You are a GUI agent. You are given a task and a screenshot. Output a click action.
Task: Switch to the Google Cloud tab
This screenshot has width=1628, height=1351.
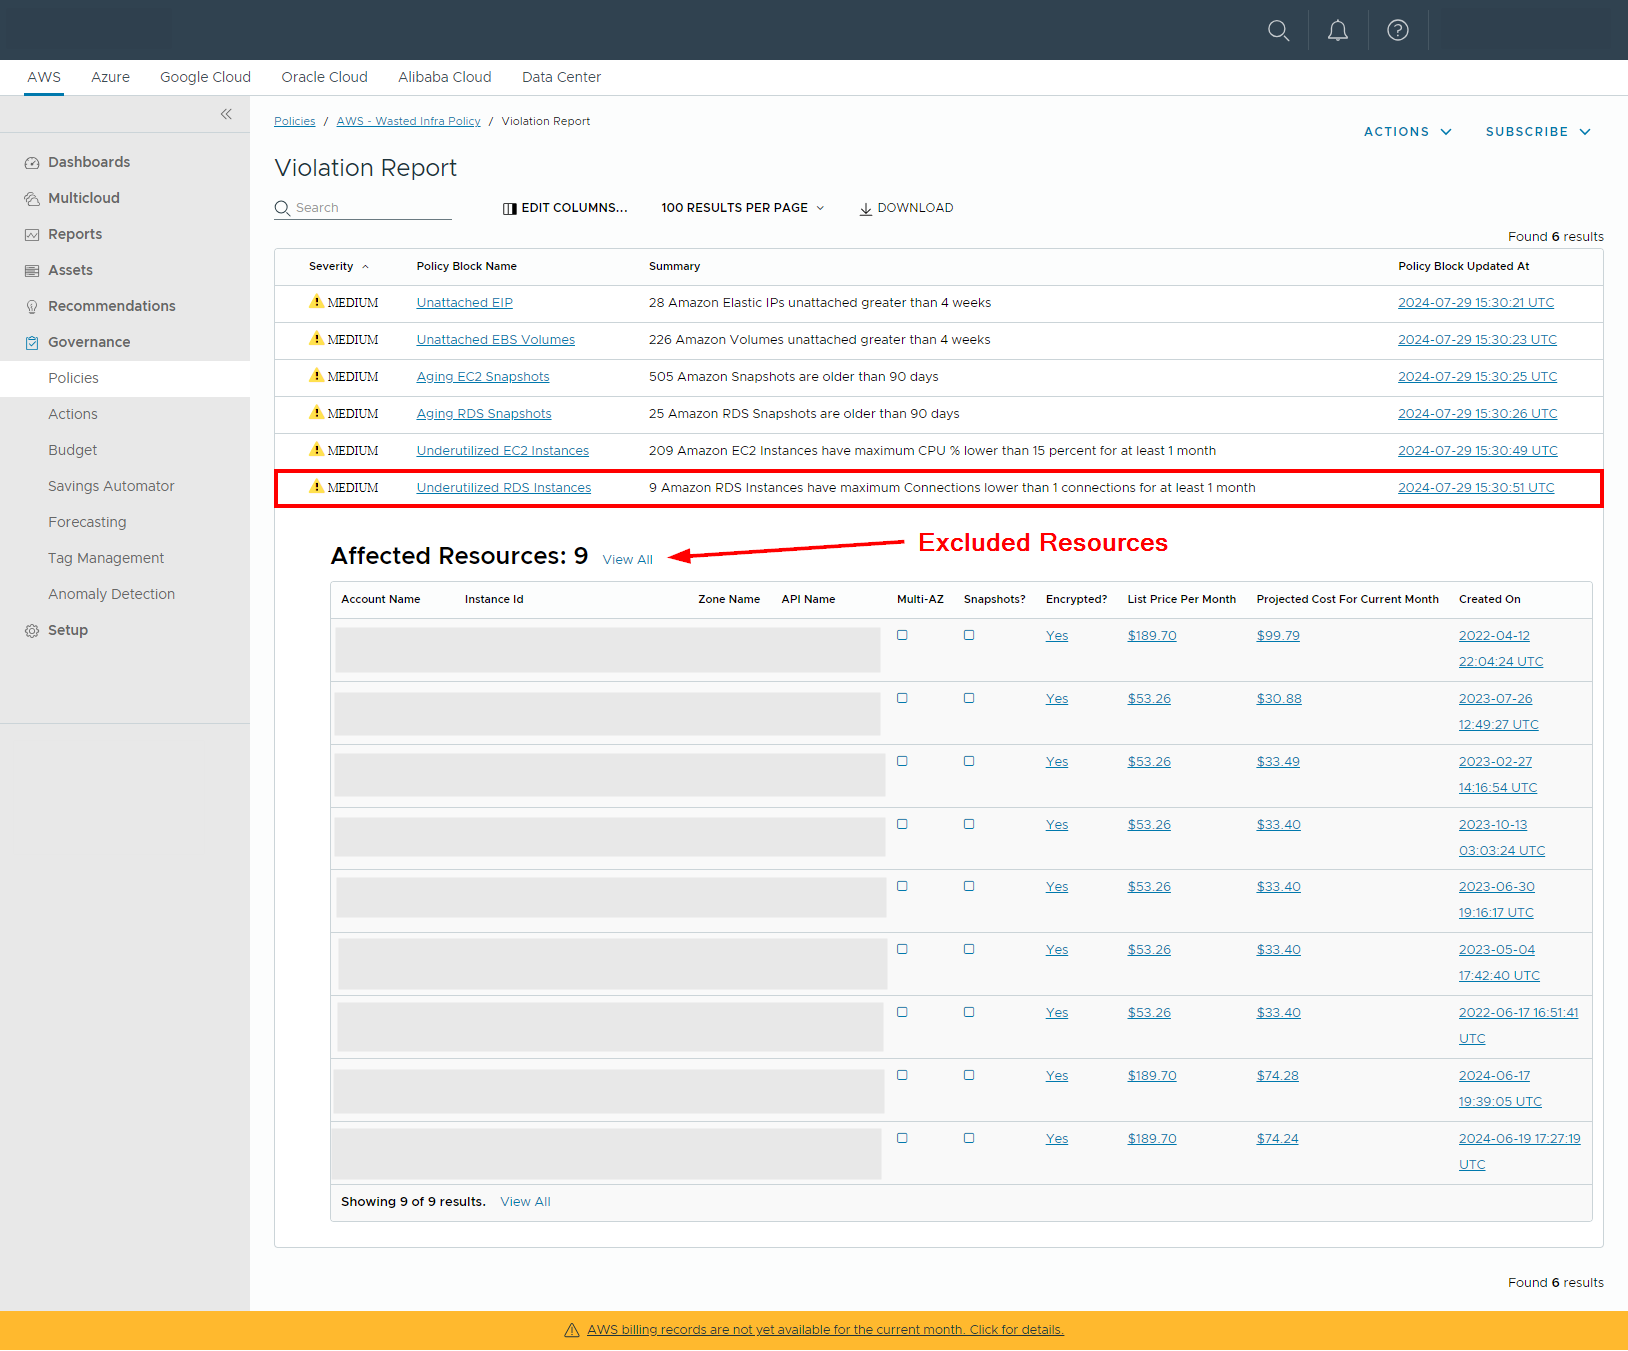coord(205,77)
